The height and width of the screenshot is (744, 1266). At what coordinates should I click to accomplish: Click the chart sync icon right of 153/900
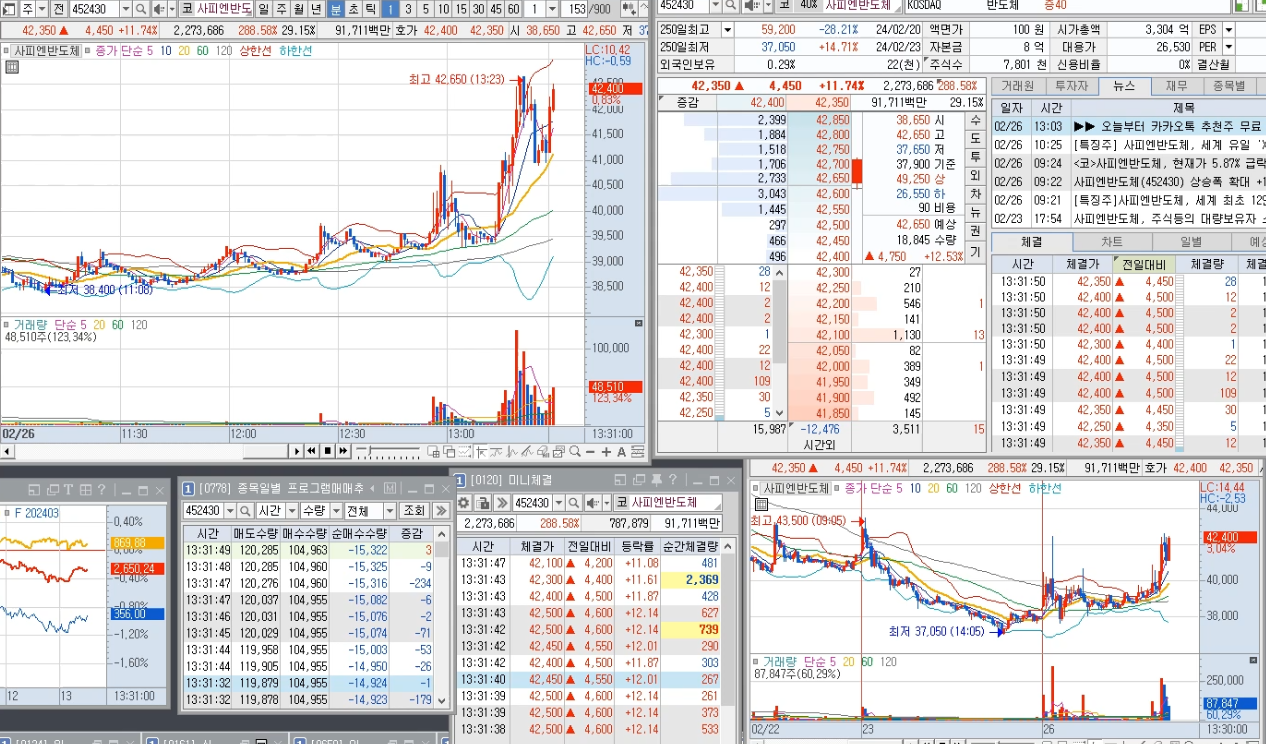click(x=627, y=8)
